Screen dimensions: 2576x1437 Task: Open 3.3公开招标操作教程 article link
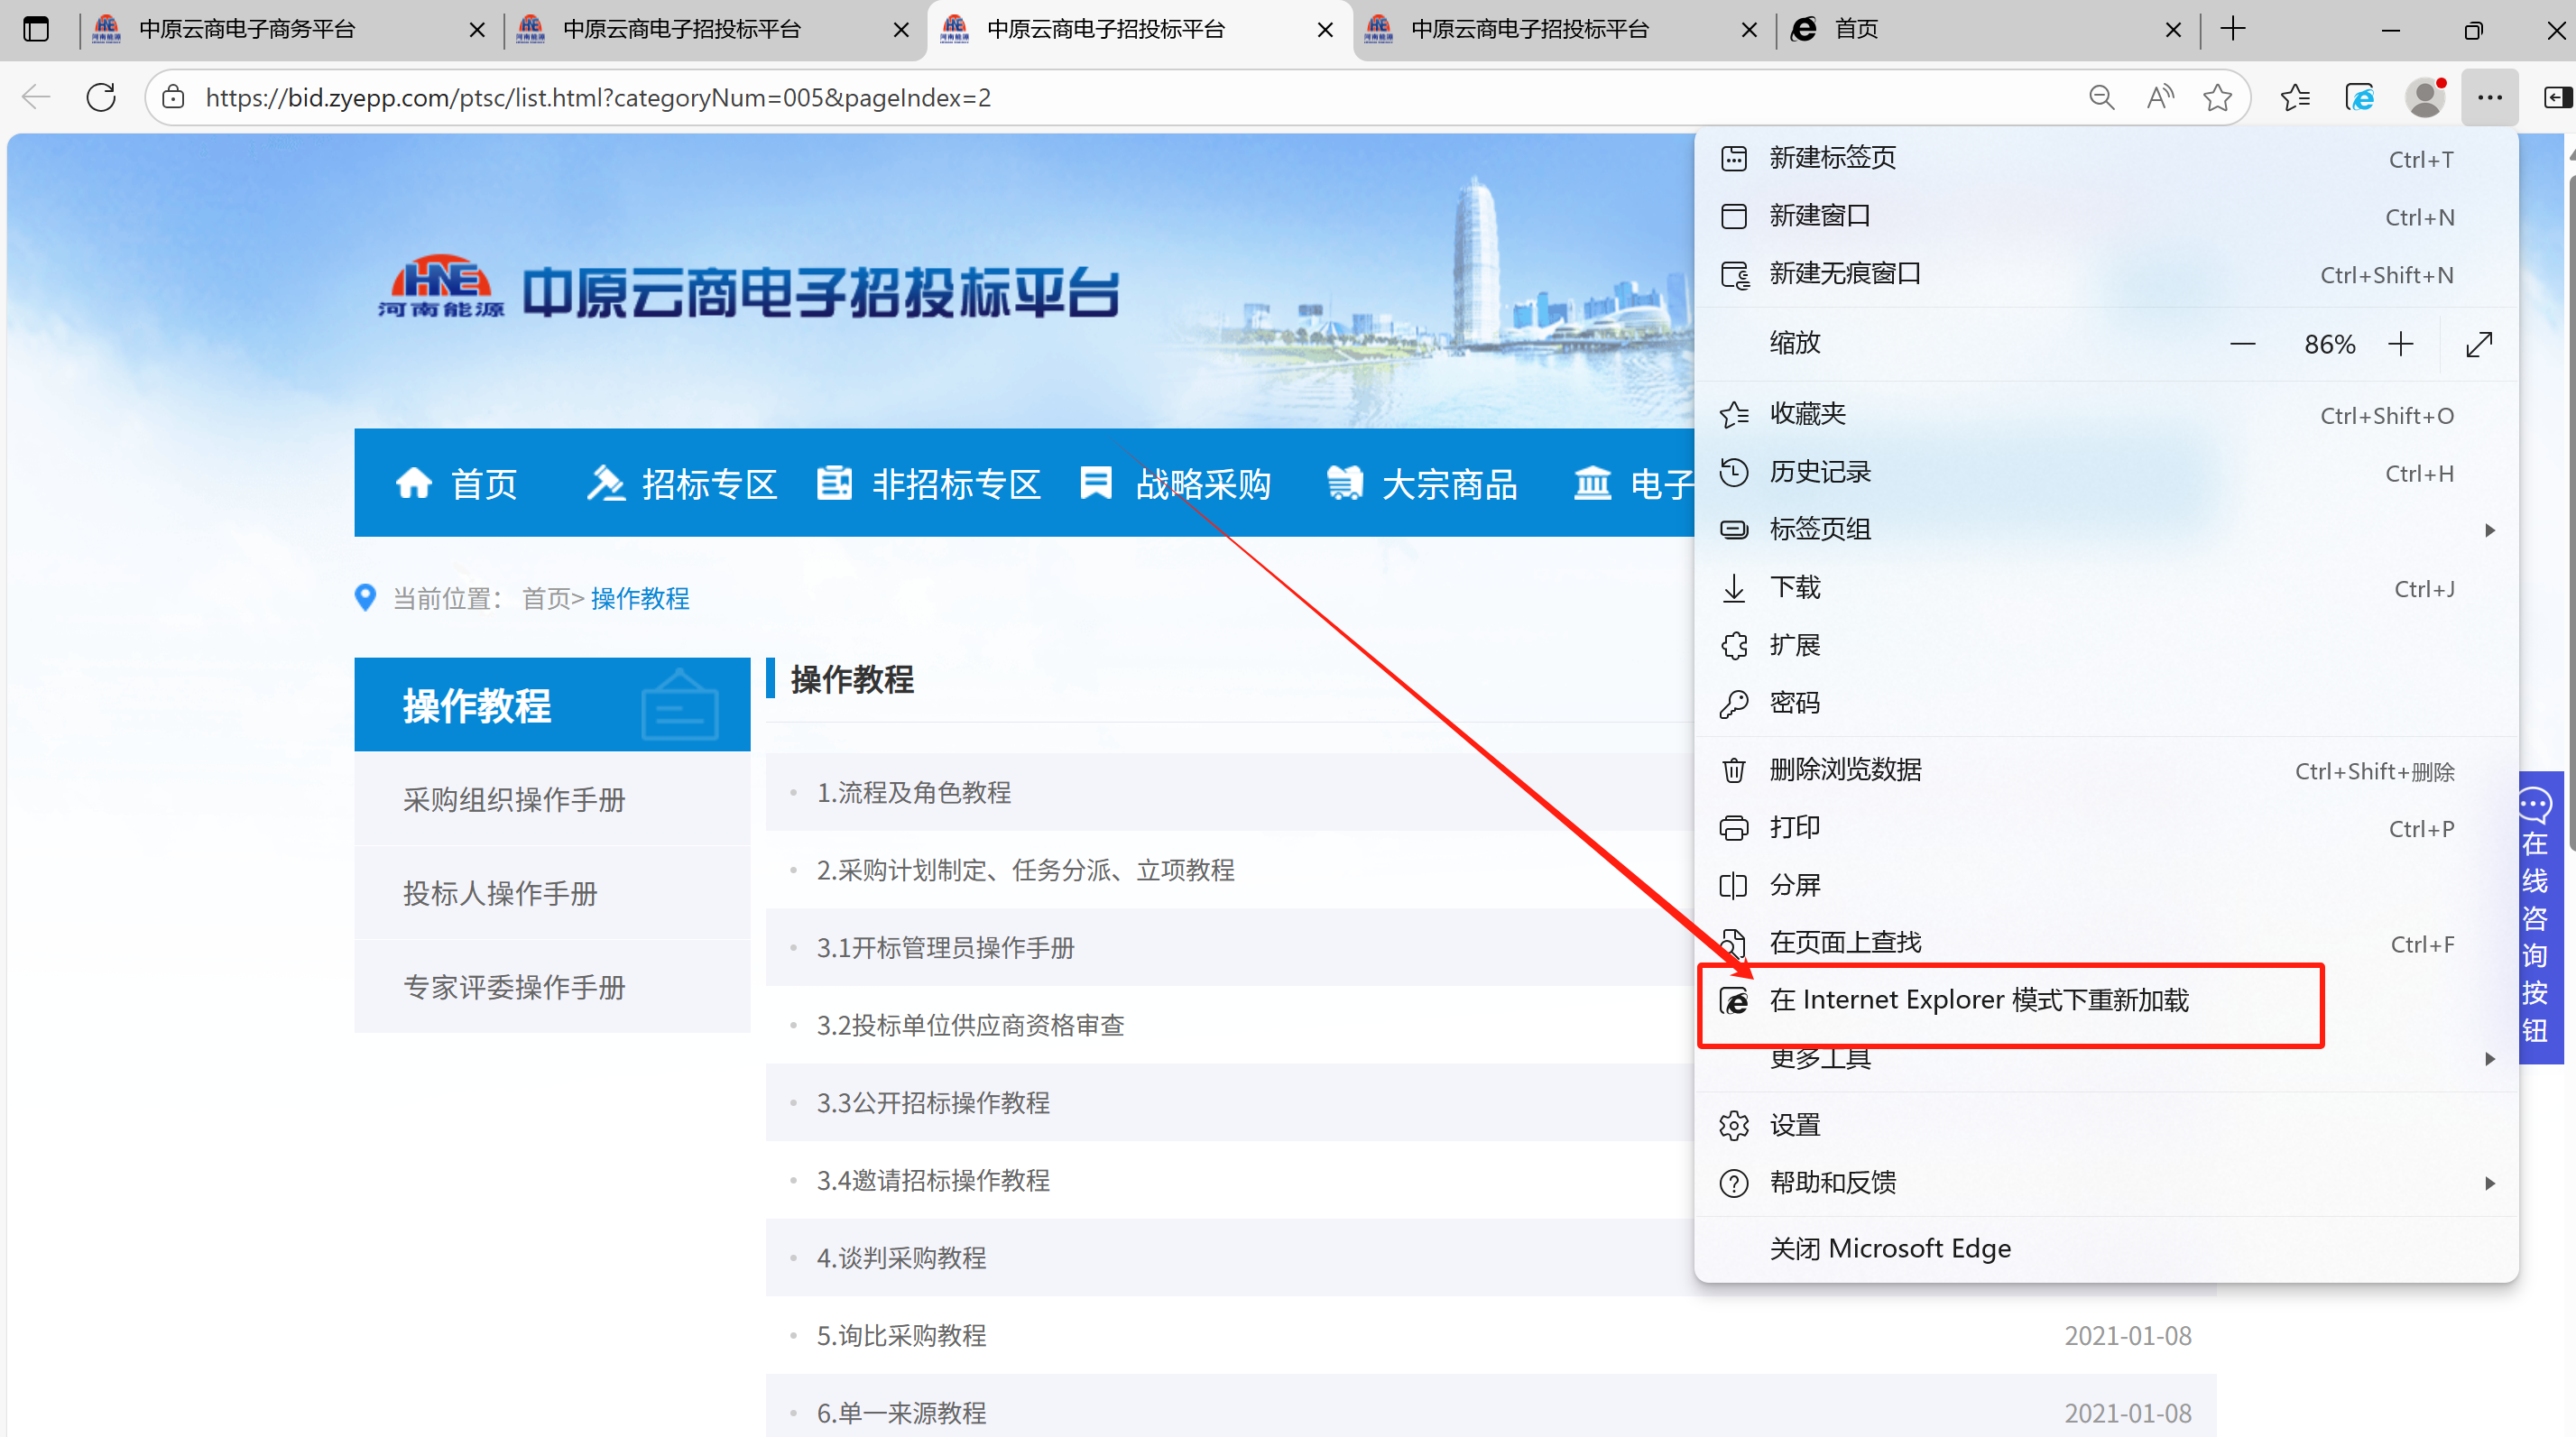point(933,1102)
